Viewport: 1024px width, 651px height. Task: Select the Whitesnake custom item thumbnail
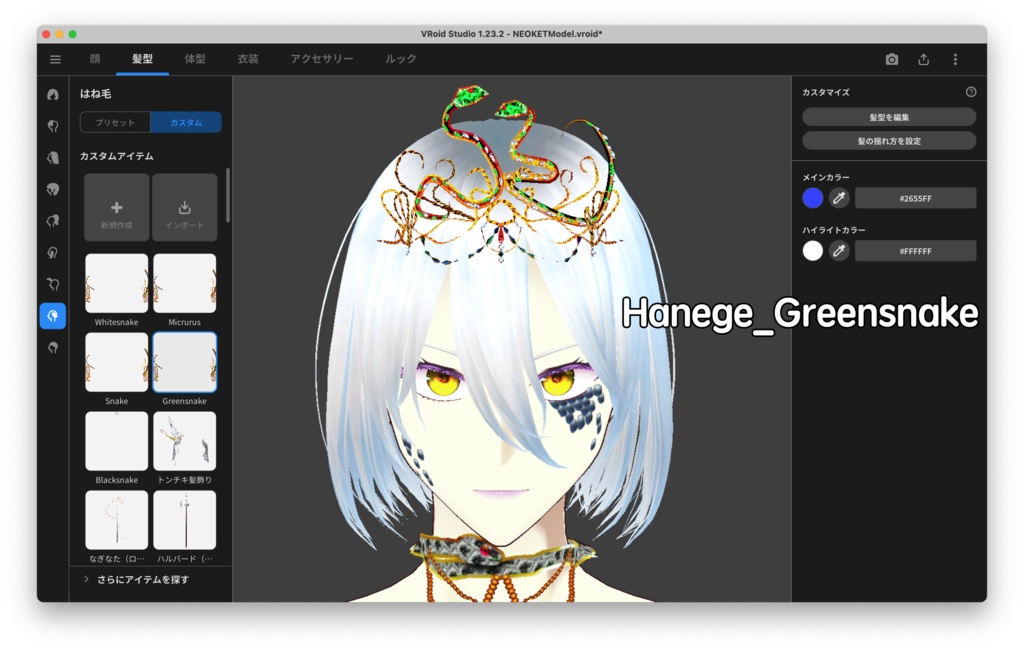(116, 284)
